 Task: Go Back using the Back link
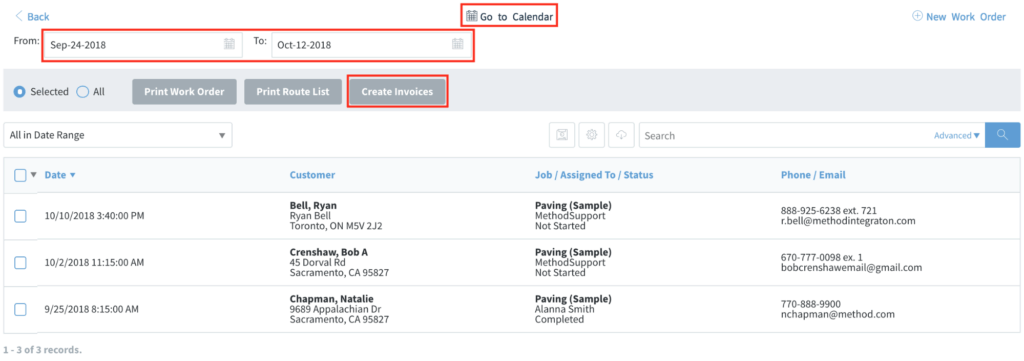(x=32, y=16)
